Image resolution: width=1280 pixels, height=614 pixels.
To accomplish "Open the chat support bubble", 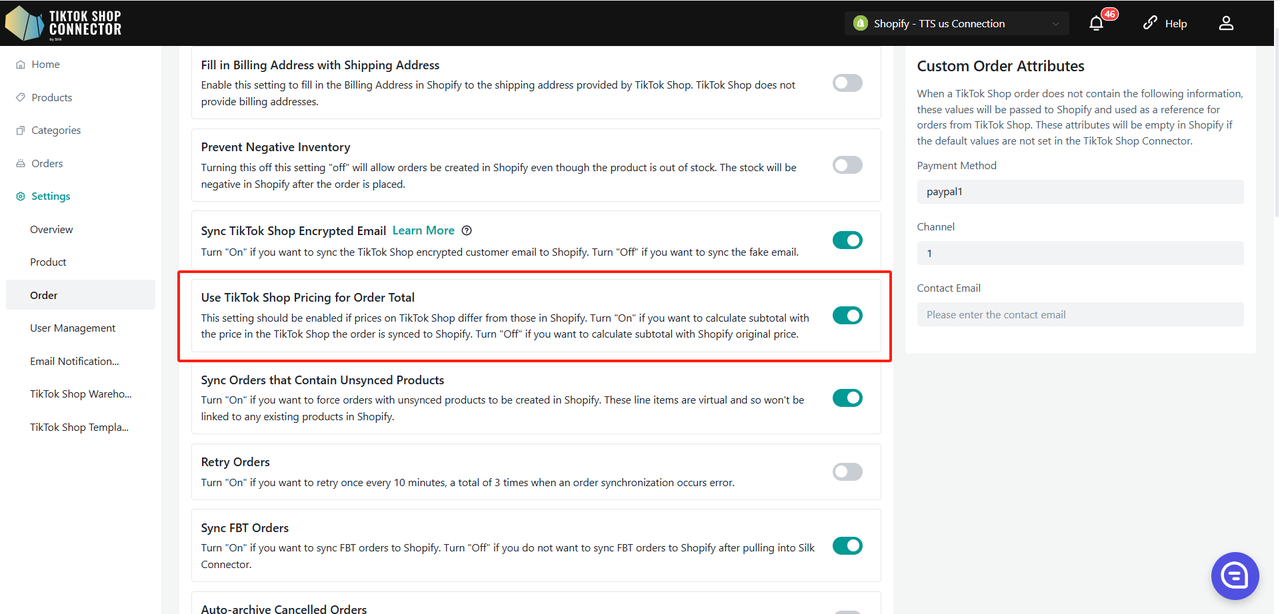I will click(x=1234, y=575).
